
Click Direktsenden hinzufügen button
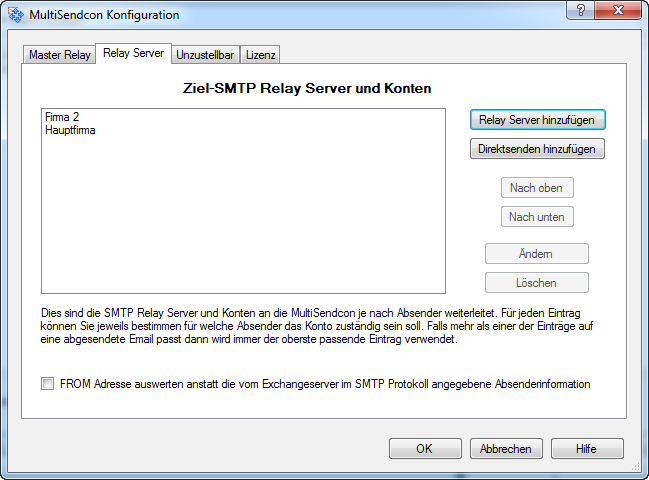(x=537, y=149)
